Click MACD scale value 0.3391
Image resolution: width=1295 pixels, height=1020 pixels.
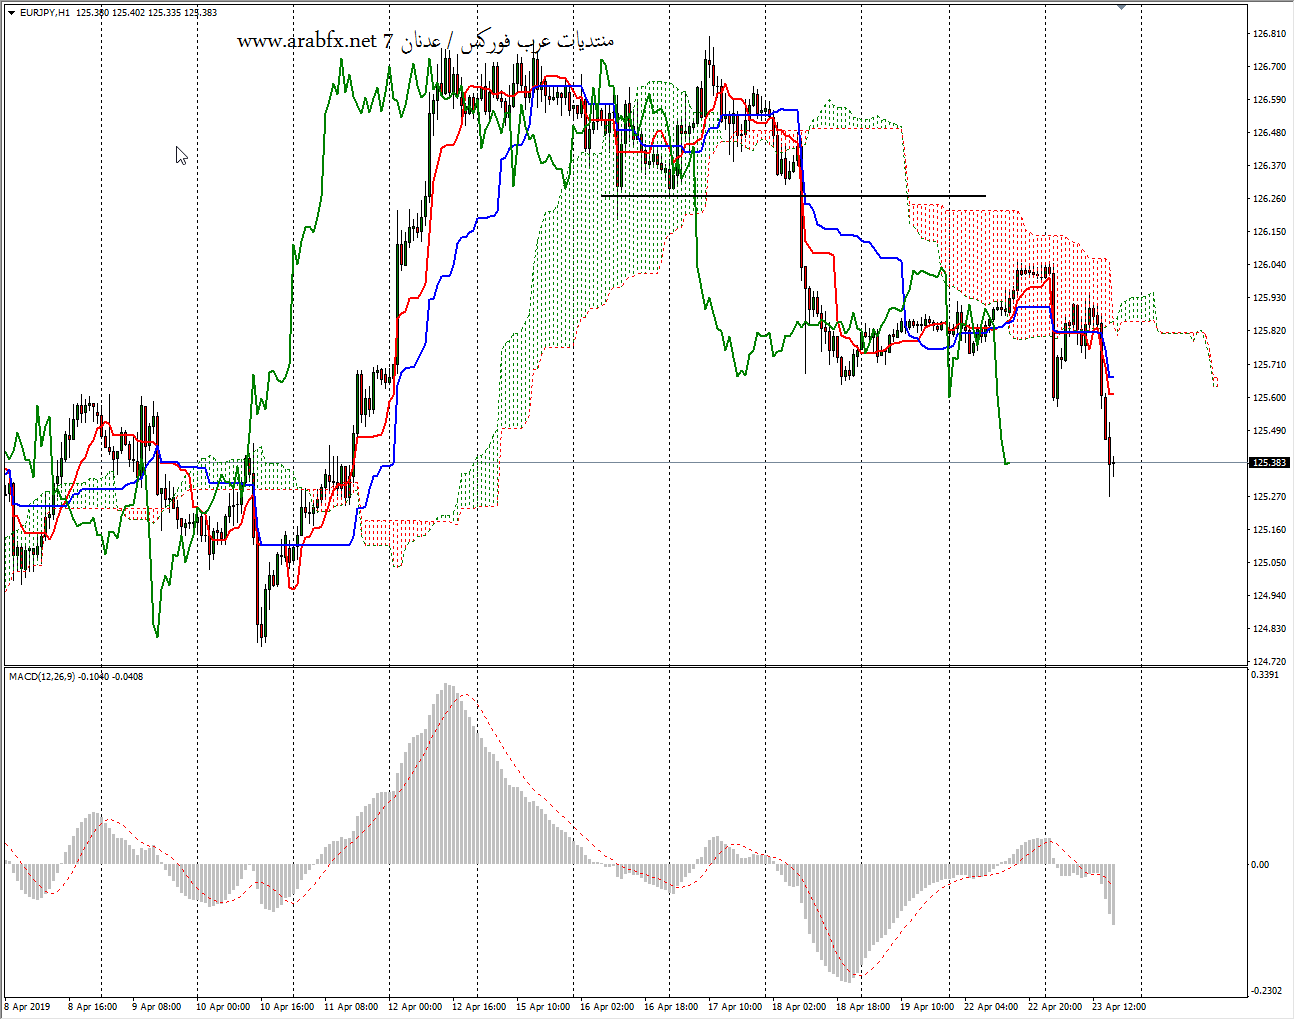click(1265, 675)
